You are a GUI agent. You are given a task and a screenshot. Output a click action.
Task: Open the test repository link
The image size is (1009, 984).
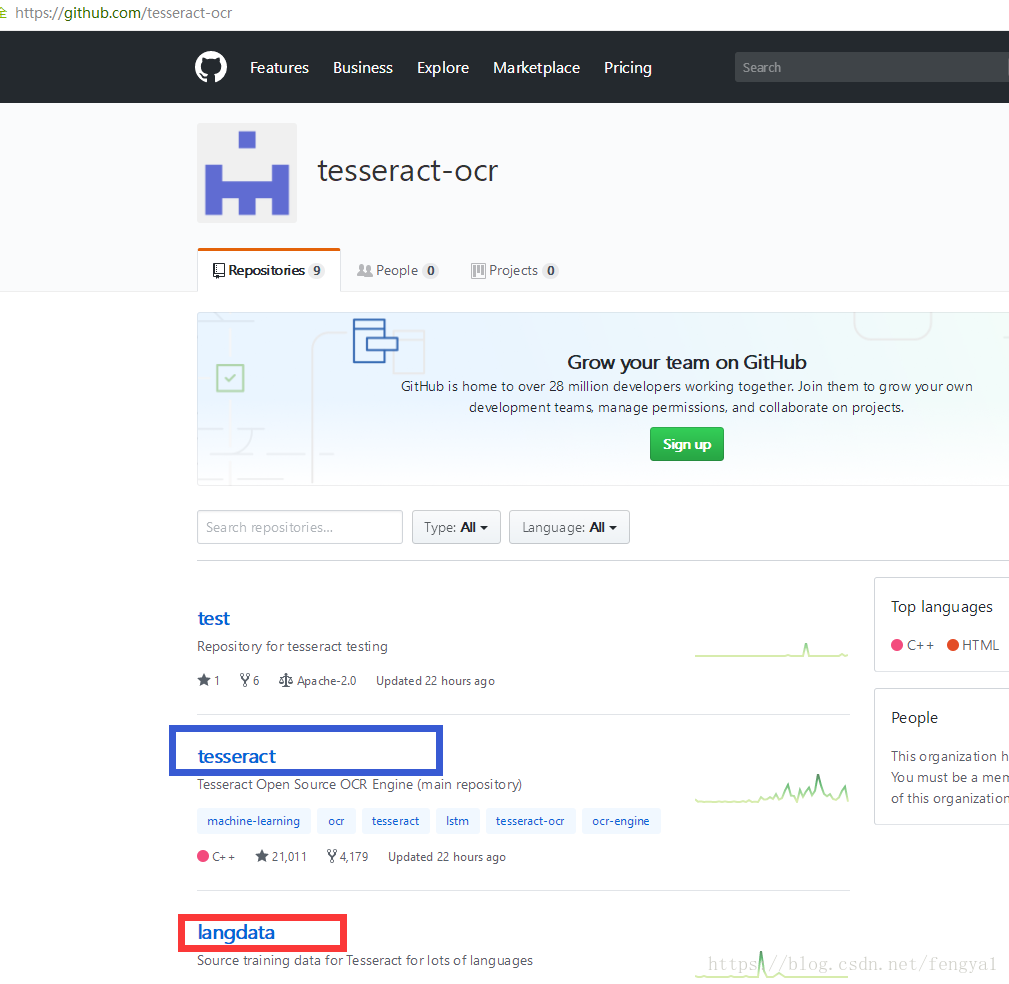[214, 618]
